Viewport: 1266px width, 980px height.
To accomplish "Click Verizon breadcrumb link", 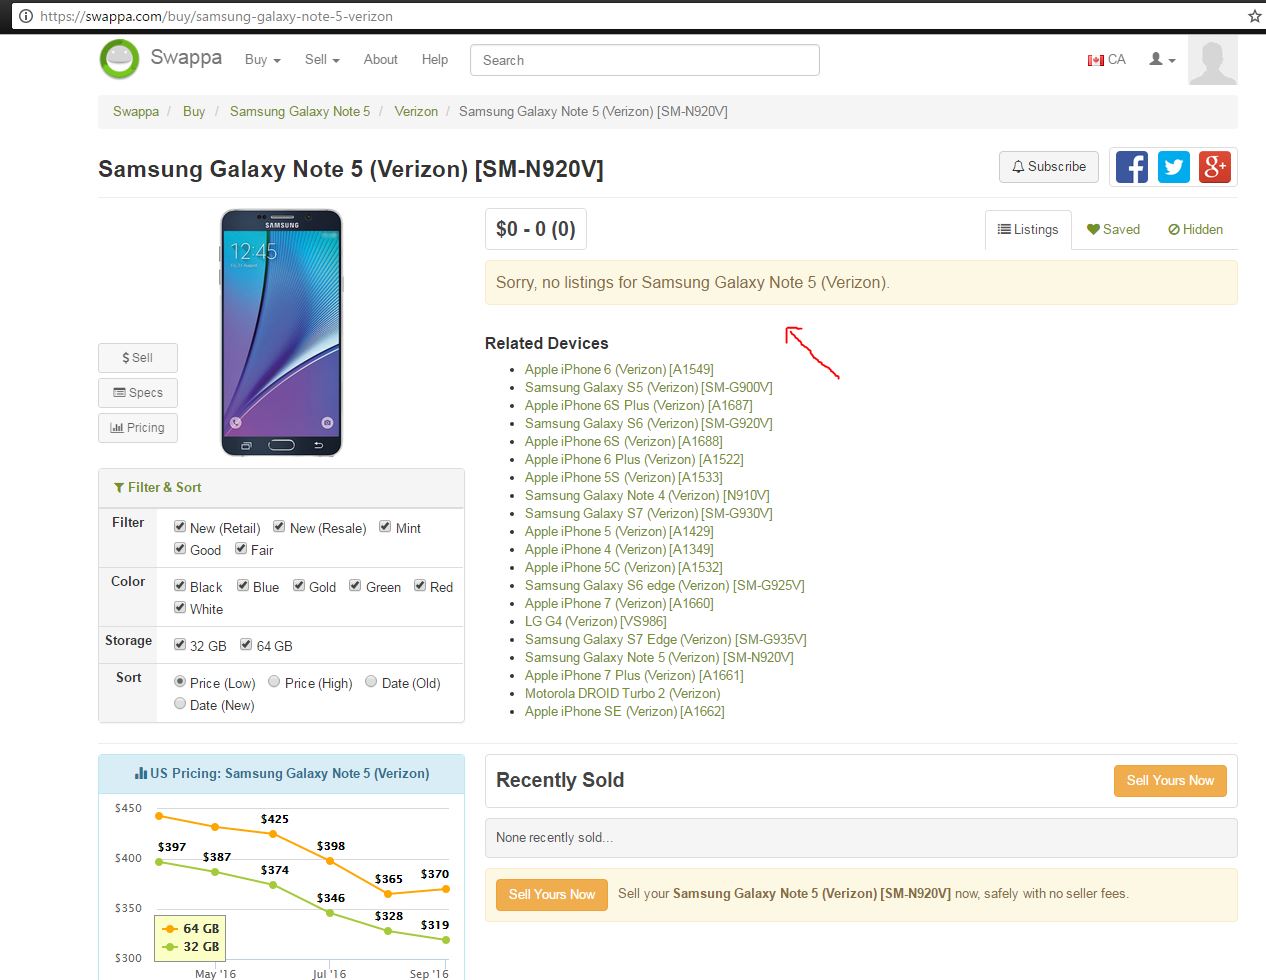I will [416, 112].
